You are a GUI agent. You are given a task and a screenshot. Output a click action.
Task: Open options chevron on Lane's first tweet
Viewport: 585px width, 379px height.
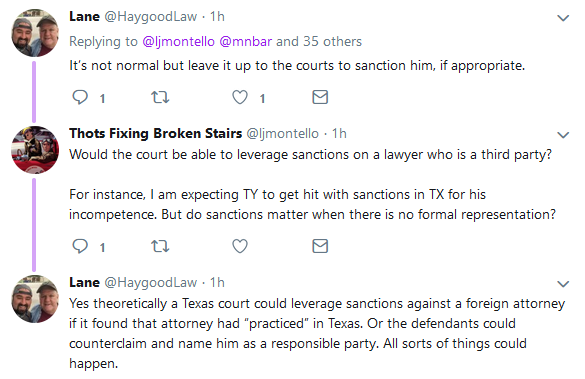pos(563,18)
